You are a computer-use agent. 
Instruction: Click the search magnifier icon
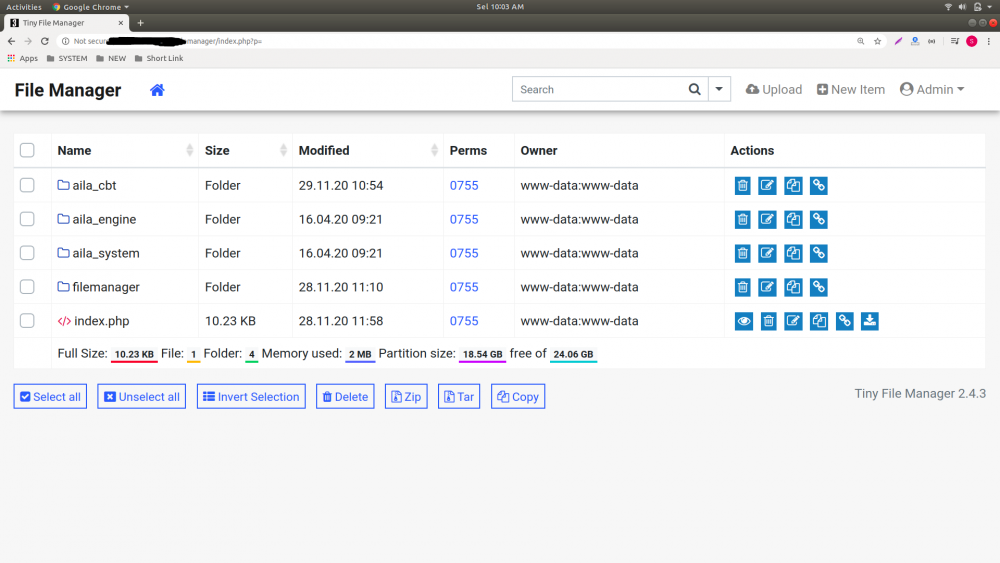pos(694,89)
